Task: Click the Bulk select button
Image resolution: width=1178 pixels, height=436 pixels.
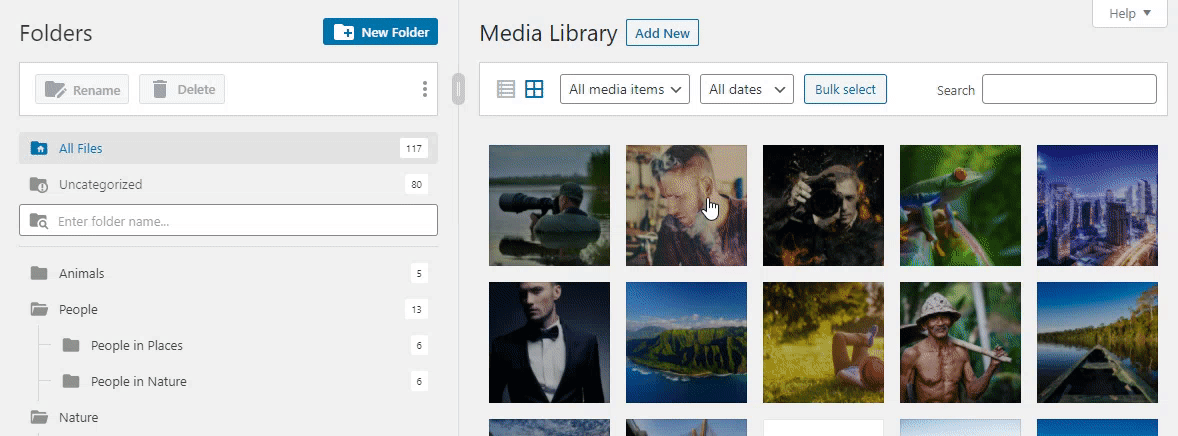Action: 845,89
